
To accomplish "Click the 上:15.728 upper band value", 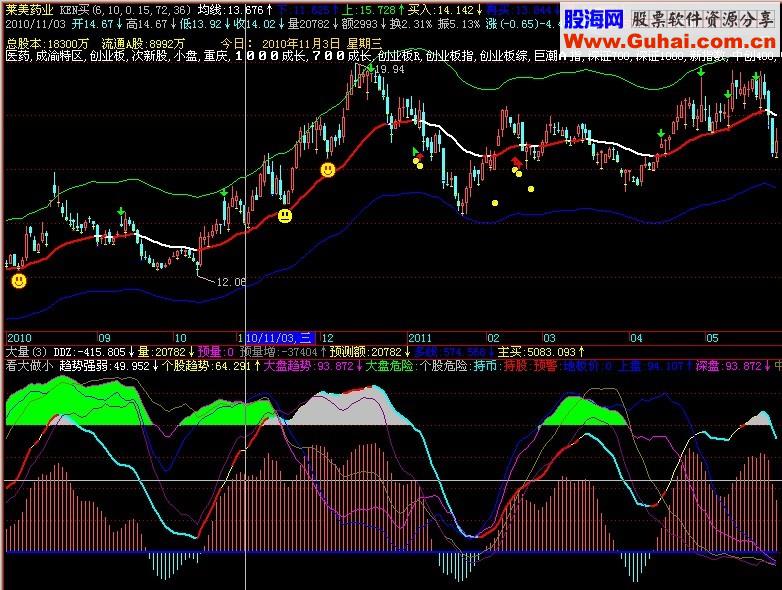I will (368, 10).
